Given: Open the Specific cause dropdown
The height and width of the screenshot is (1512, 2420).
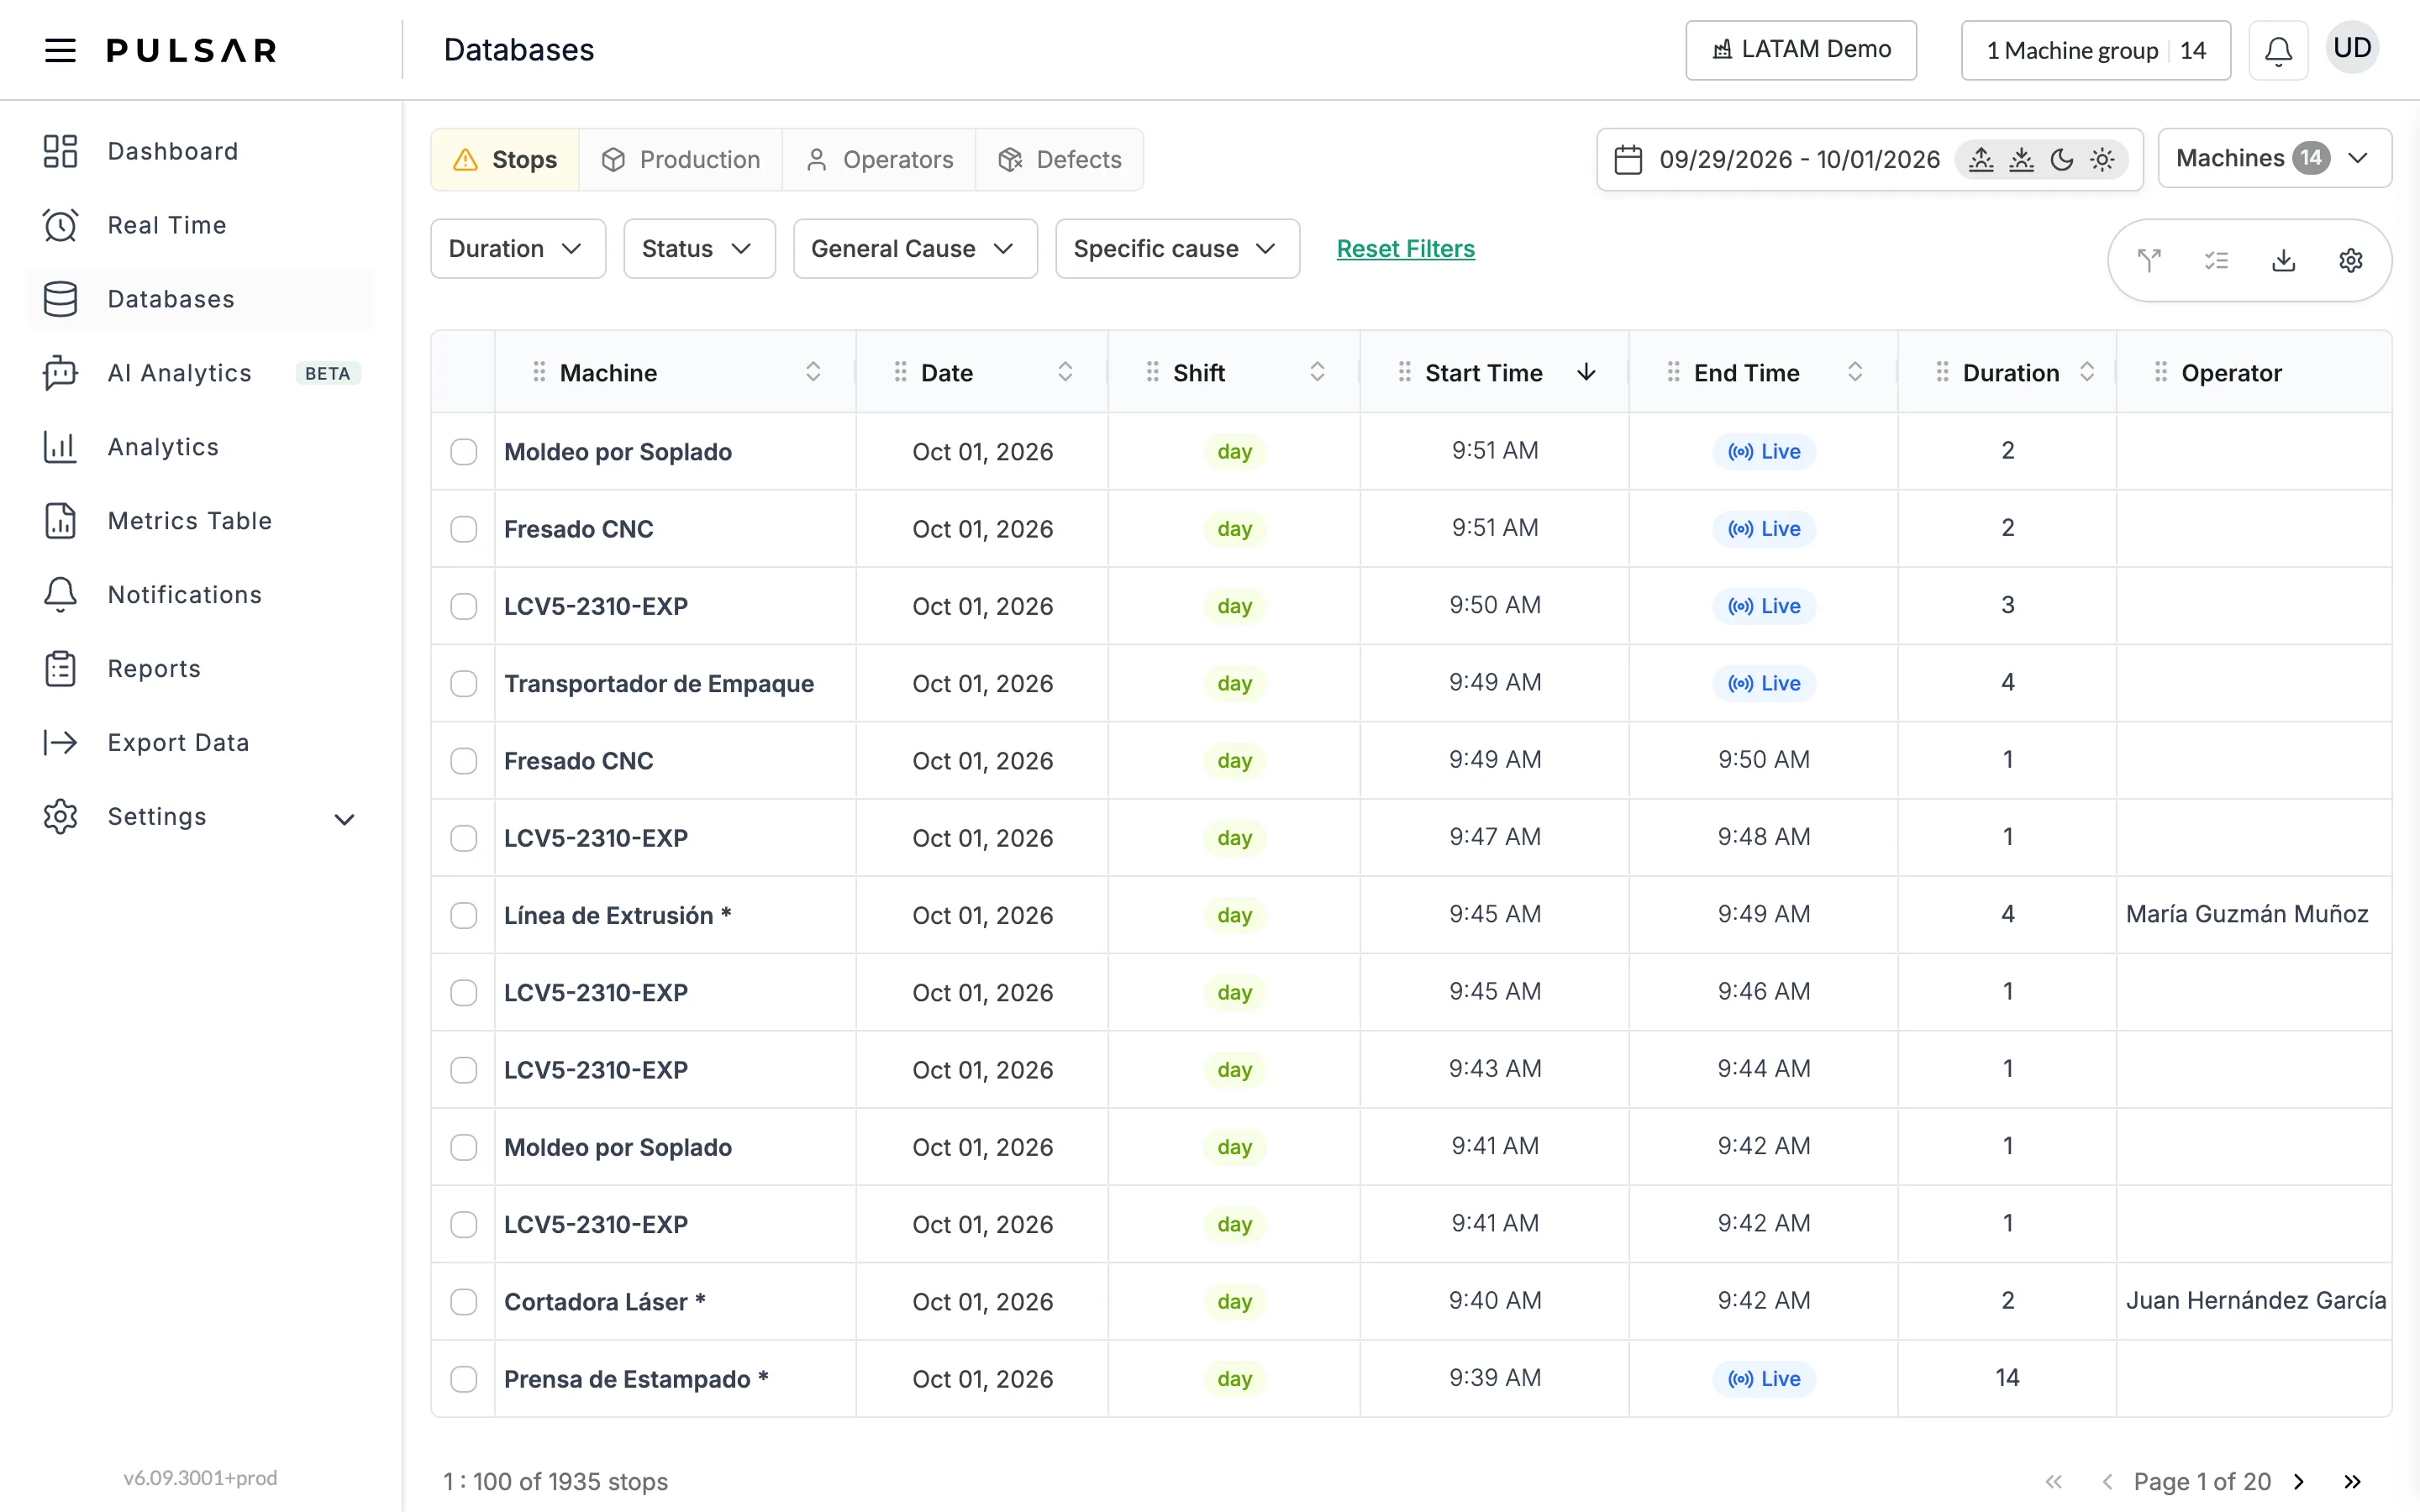Looking at the screenshot, I should coord(1177,249).
